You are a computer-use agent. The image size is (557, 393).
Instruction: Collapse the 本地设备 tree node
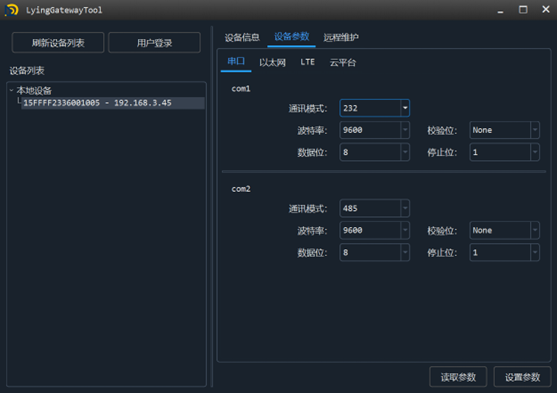click(x=11, y=90)
